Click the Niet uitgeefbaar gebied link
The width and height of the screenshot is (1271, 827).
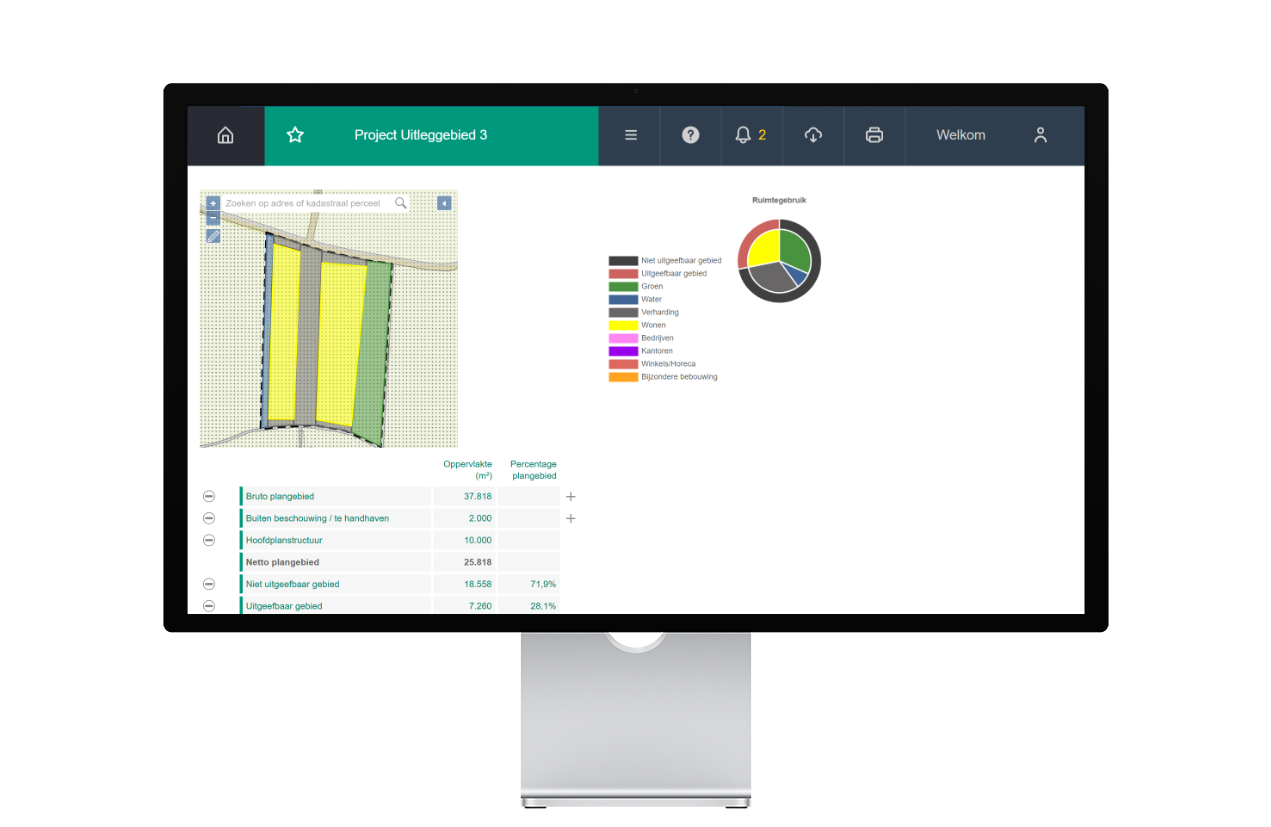point(292,584)
